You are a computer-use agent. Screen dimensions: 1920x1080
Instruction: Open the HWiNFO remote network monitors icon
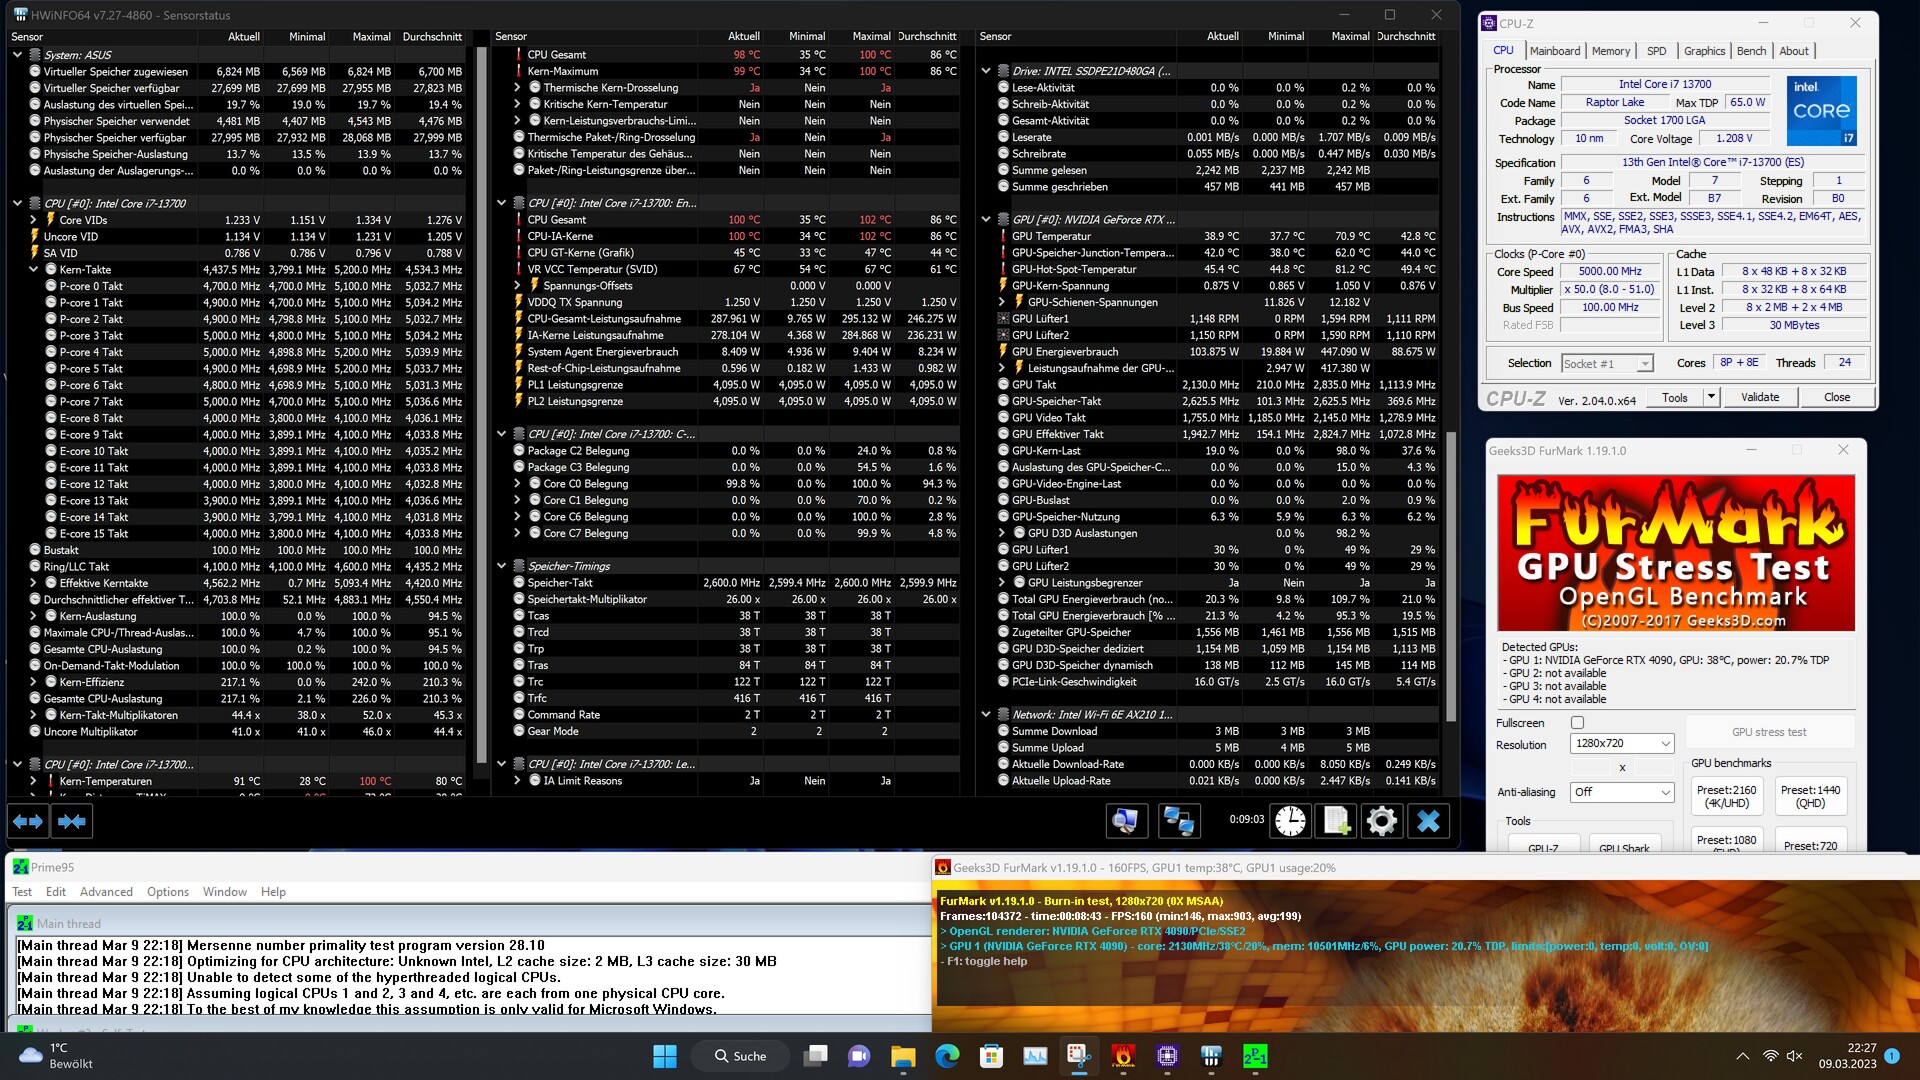point(1178,821)
